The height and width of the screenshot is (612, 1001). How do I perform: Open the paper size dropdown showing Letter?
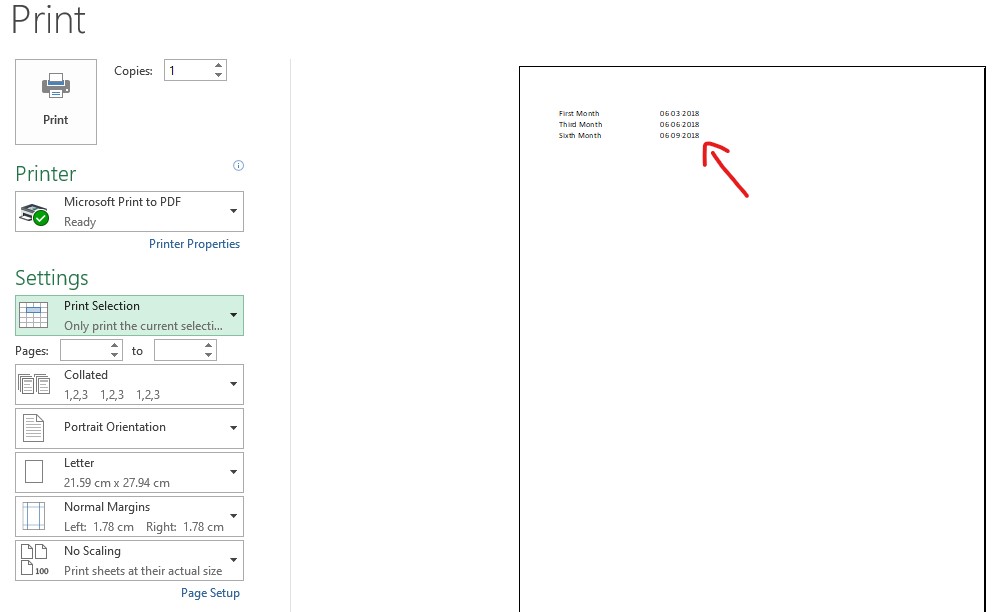[x=234, y=471]
